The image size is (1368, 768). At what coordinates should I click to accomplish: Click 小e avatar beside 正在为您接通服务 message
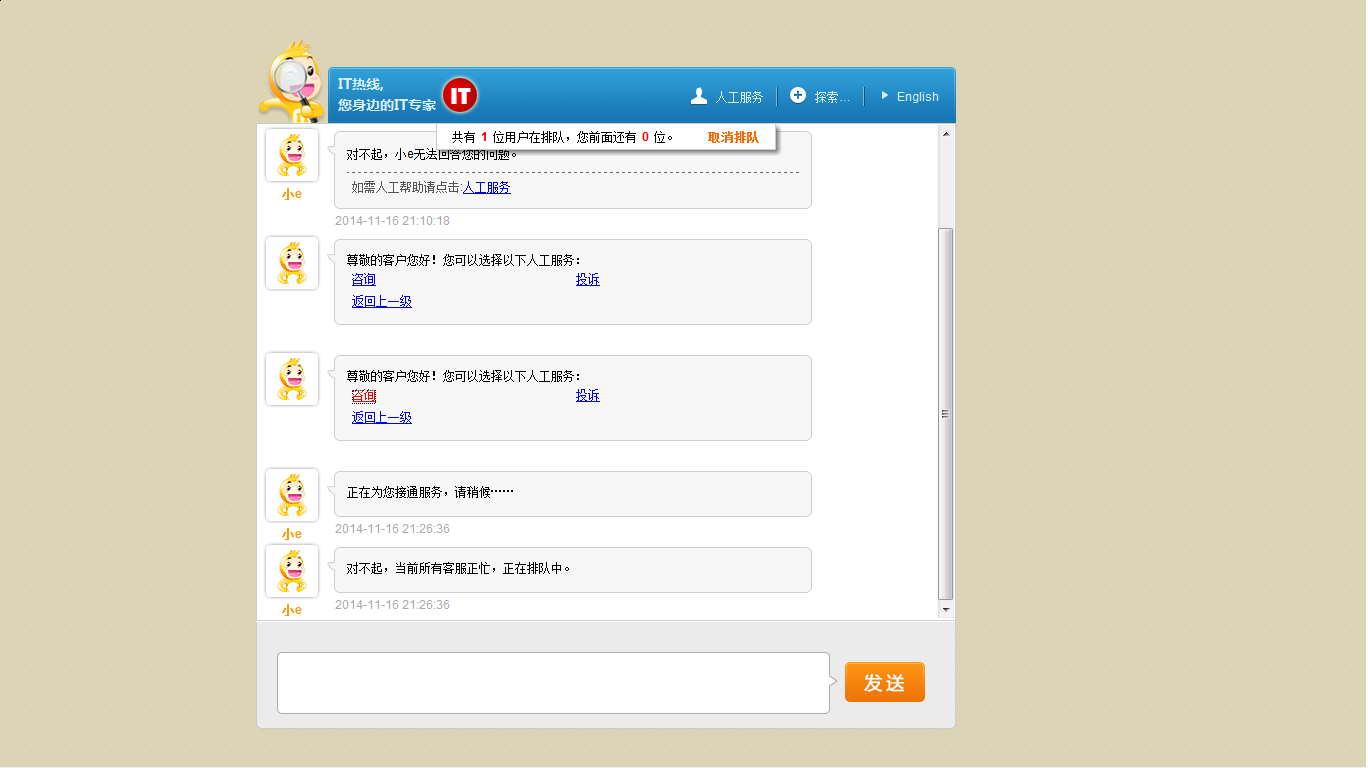pyautogui.click(x=292, y=495)
